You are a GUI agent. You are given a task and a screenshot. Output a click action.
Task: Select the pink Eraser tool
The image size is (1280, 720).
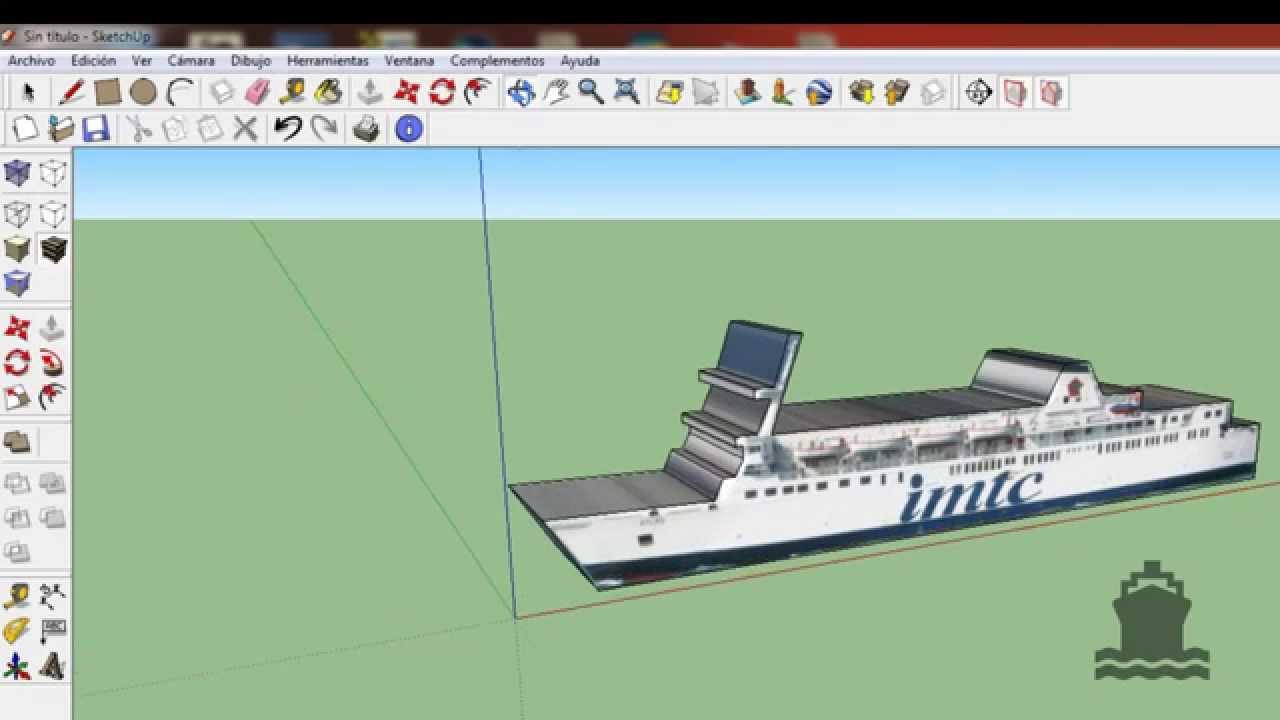coord(257,92)
